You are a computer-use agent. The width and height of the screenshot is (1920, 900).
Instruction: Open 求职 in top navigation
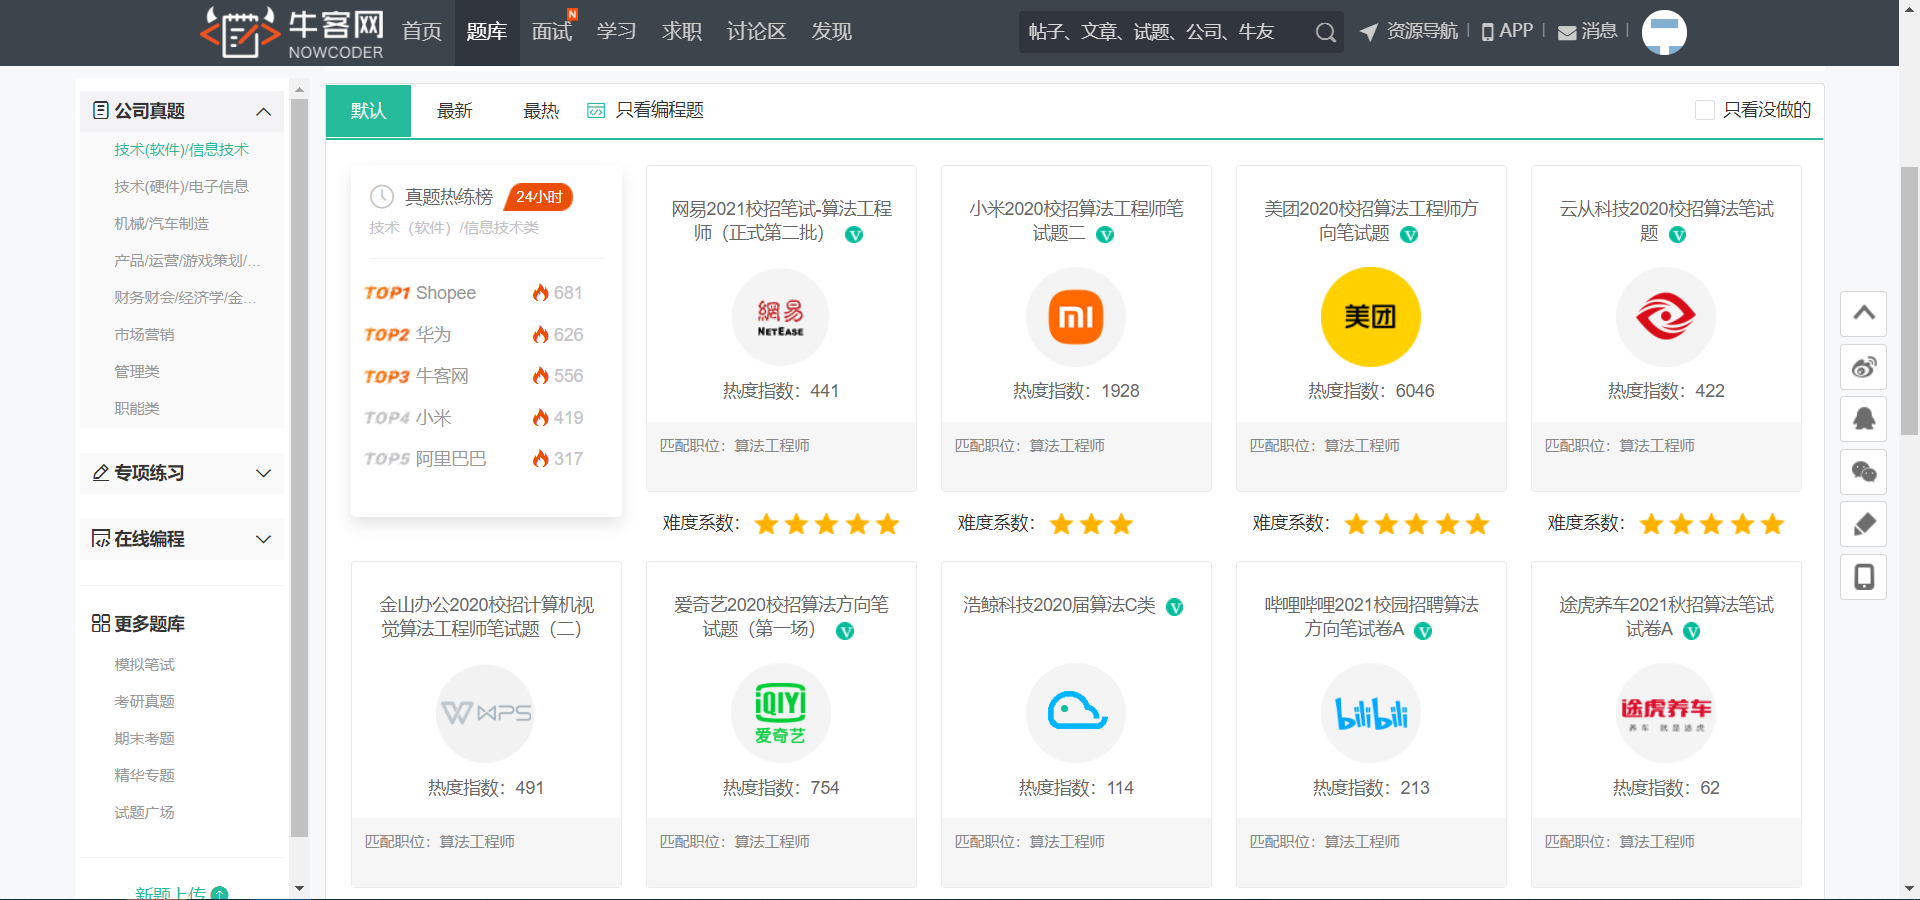[x=682, y=32]
